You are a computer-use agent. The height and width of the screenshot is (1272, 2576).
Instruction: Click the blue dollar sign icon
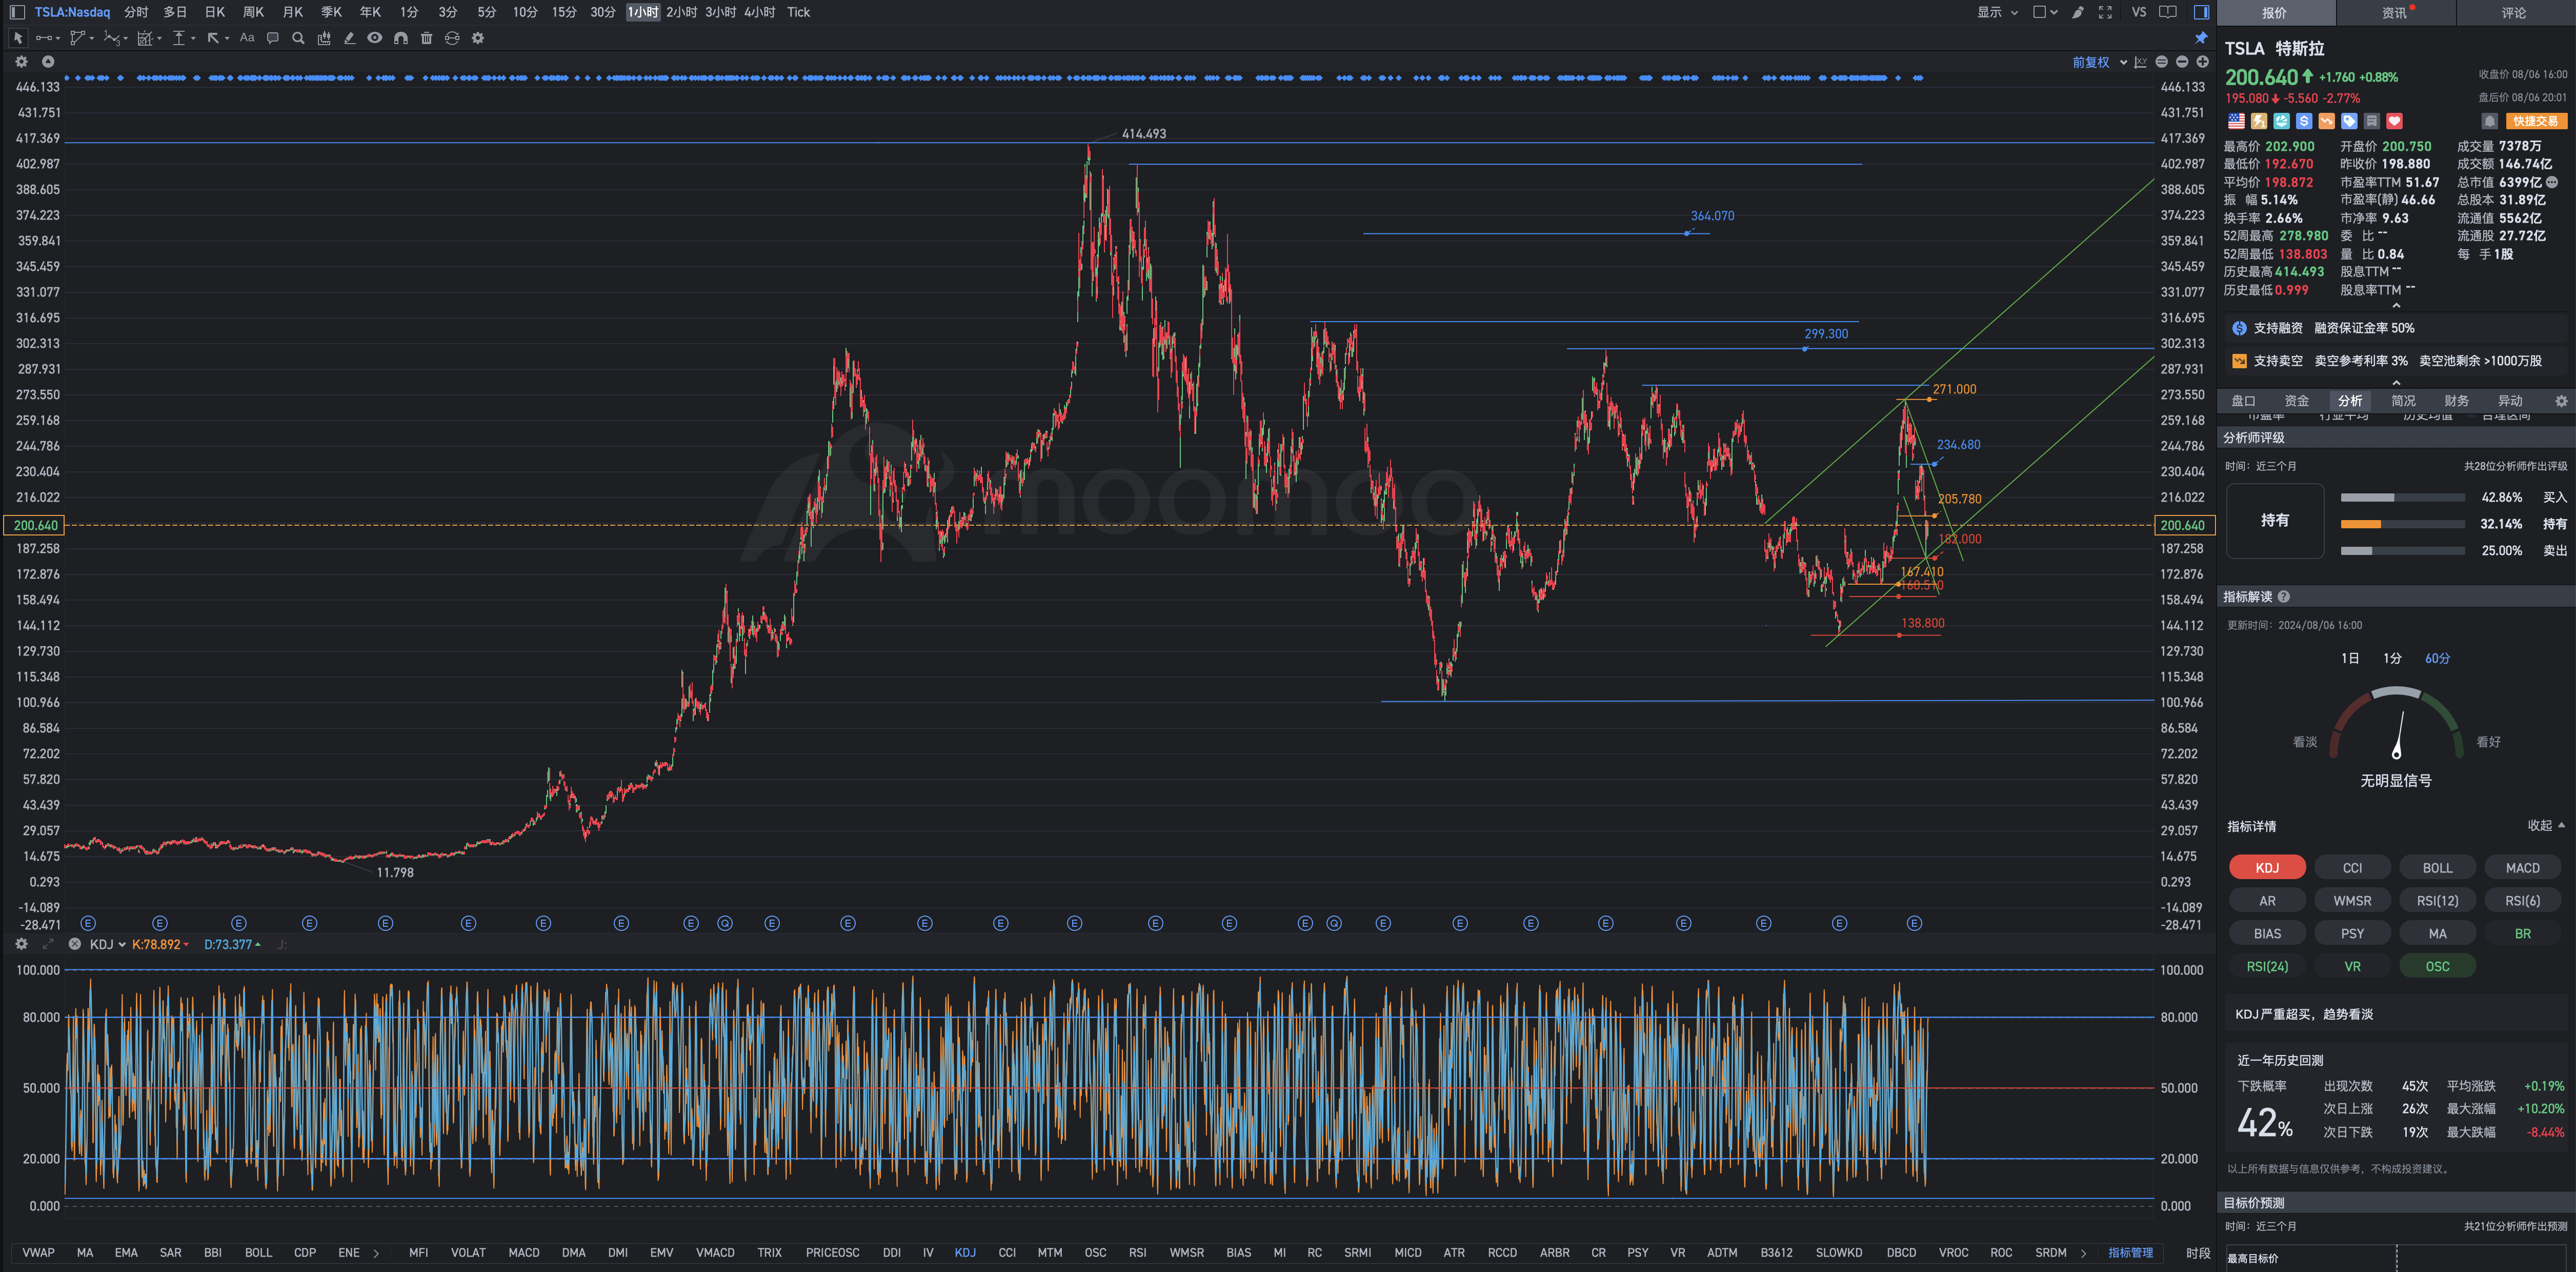tap(2304, 121)
